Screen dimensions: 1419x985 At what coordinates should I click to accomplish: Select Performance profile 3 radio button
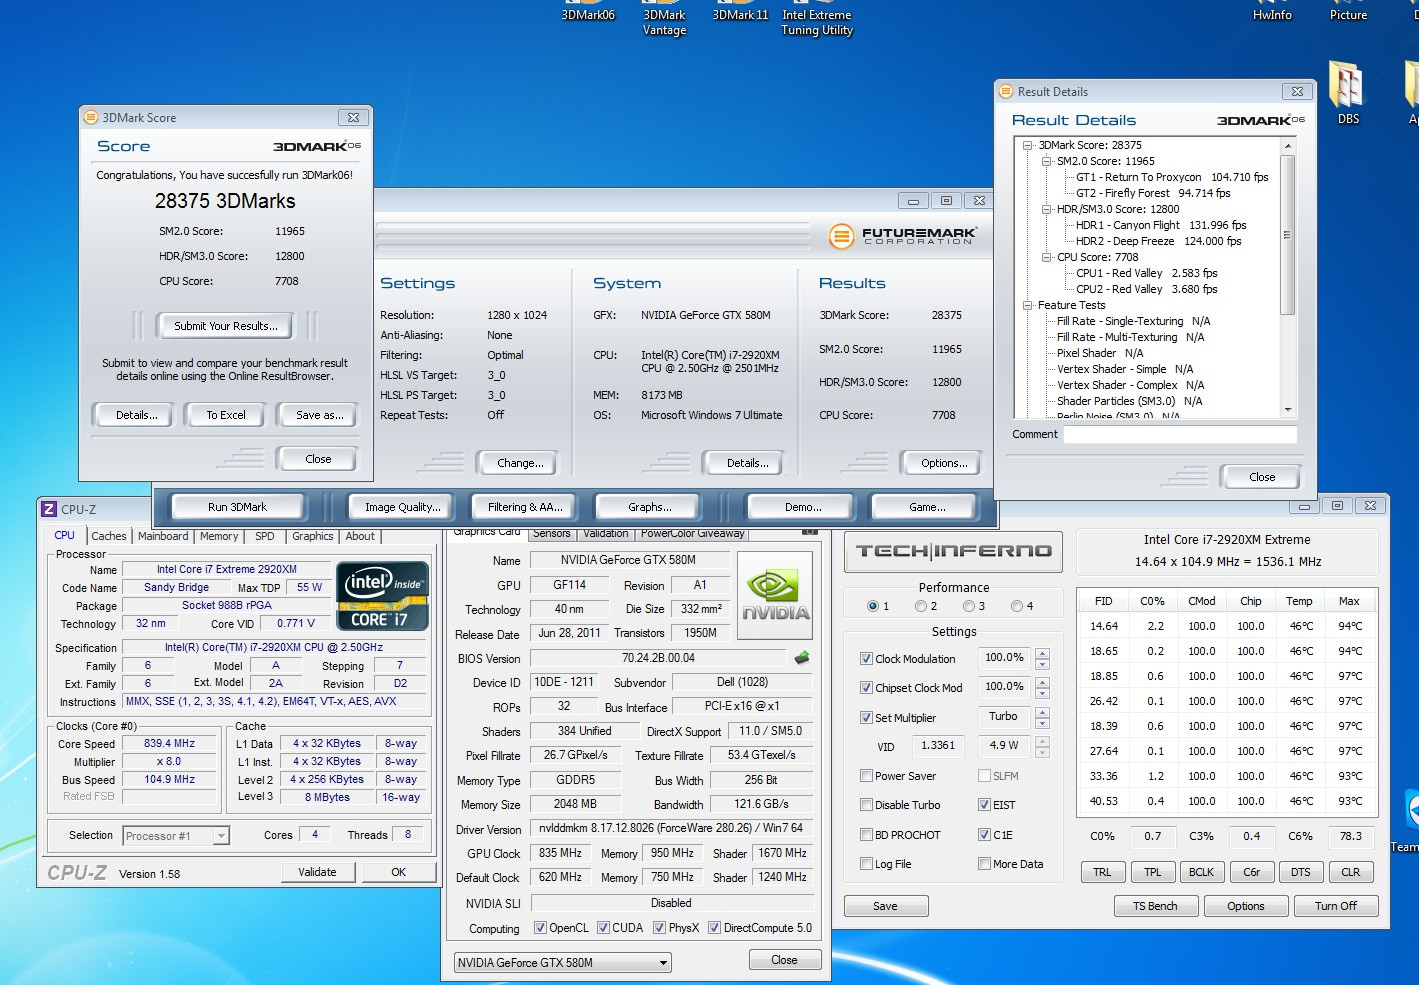(968, 606)
